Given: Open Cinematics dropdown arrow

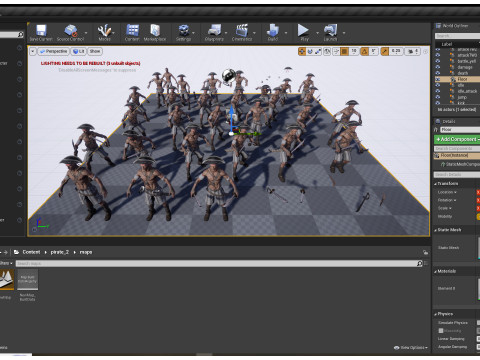Looking at the screenshot, I should click(254, 33).
